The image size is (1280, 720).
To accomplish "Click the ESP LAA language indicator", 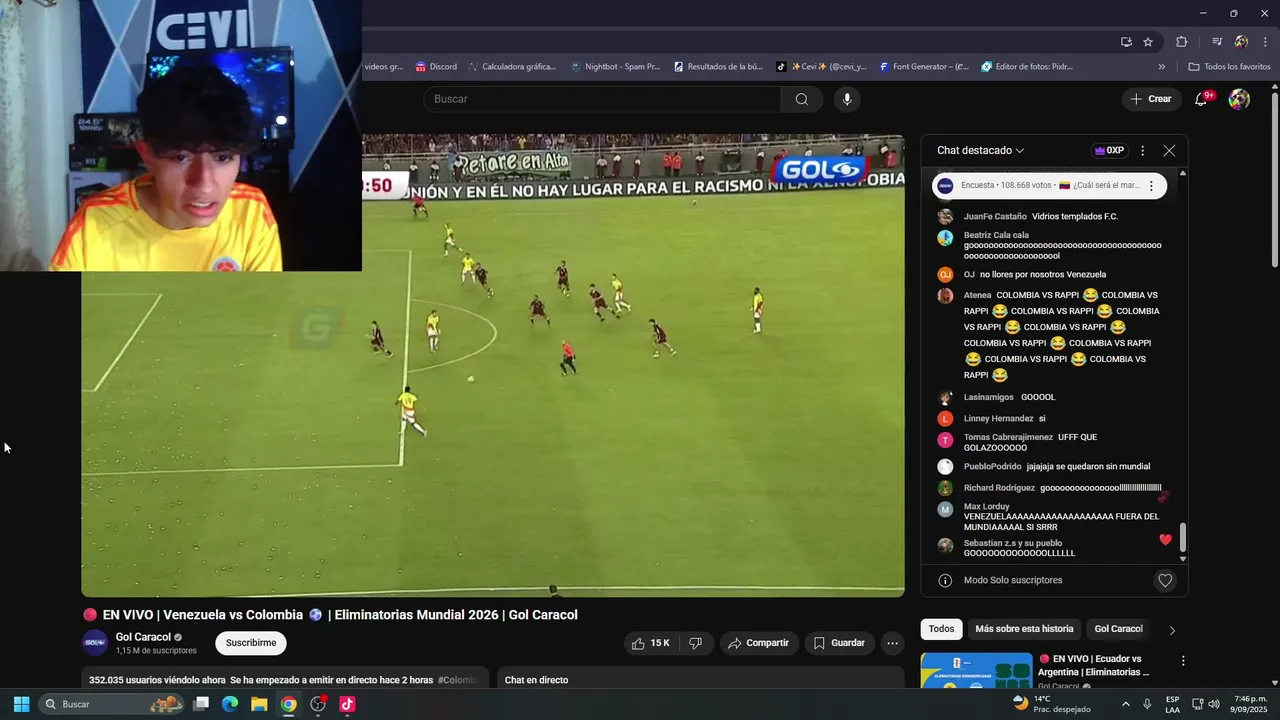I will (x=1172, y=704).
